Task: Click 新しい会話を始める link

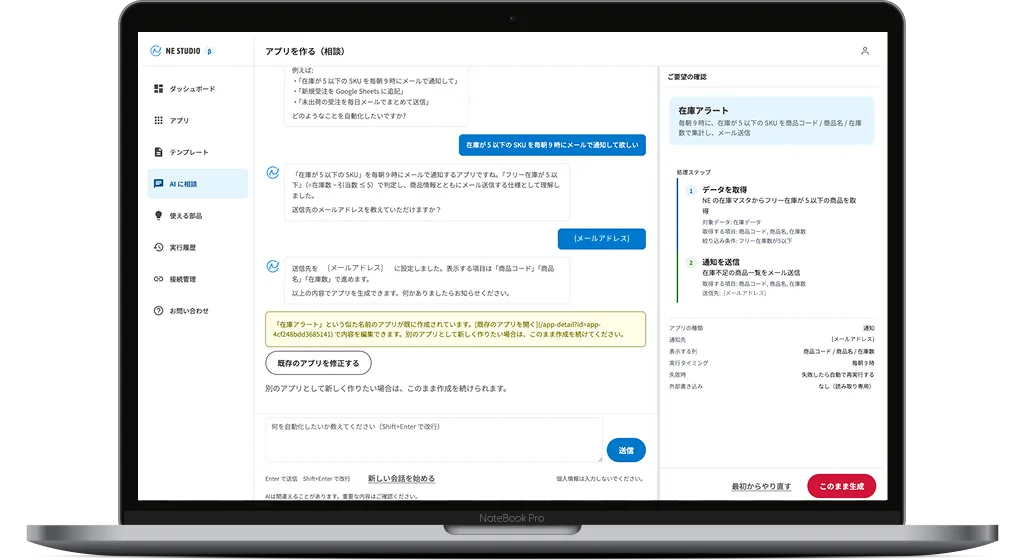Action: coord(401,478)
